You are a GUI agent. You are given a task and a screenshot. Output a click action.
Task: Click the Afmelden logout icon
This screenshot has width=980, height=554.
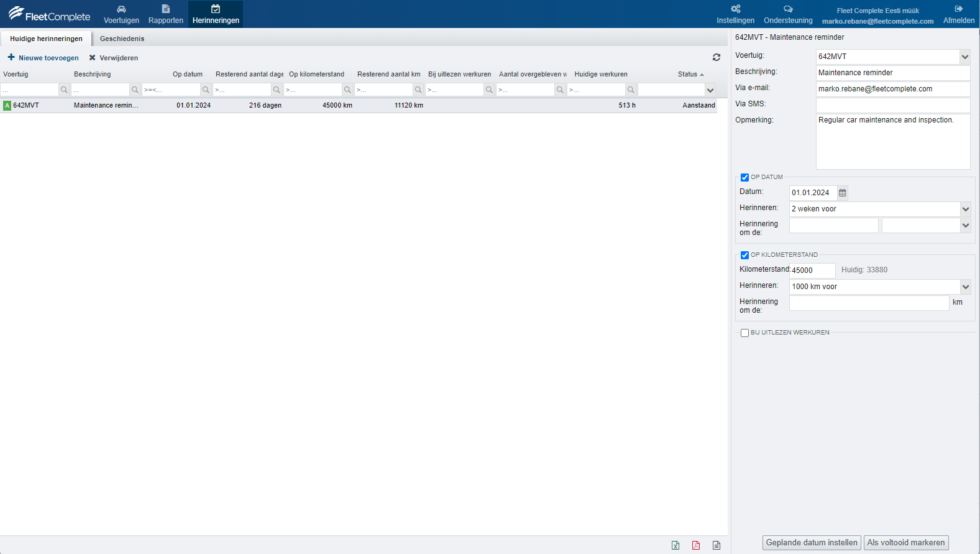pyautogui.click(x=958, y=9)
